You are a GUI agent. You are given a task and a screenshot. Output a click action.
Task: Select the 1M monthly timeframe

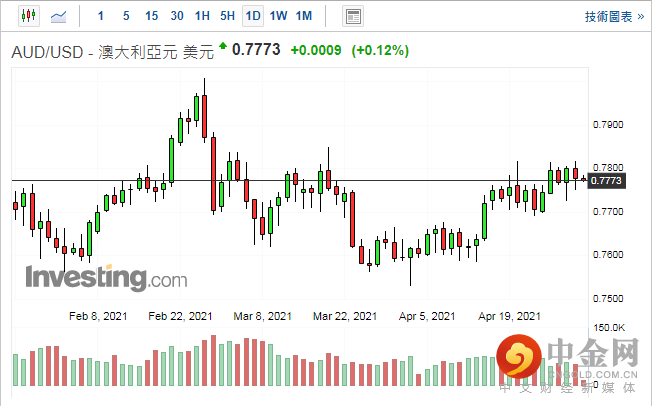coord(304,16)
